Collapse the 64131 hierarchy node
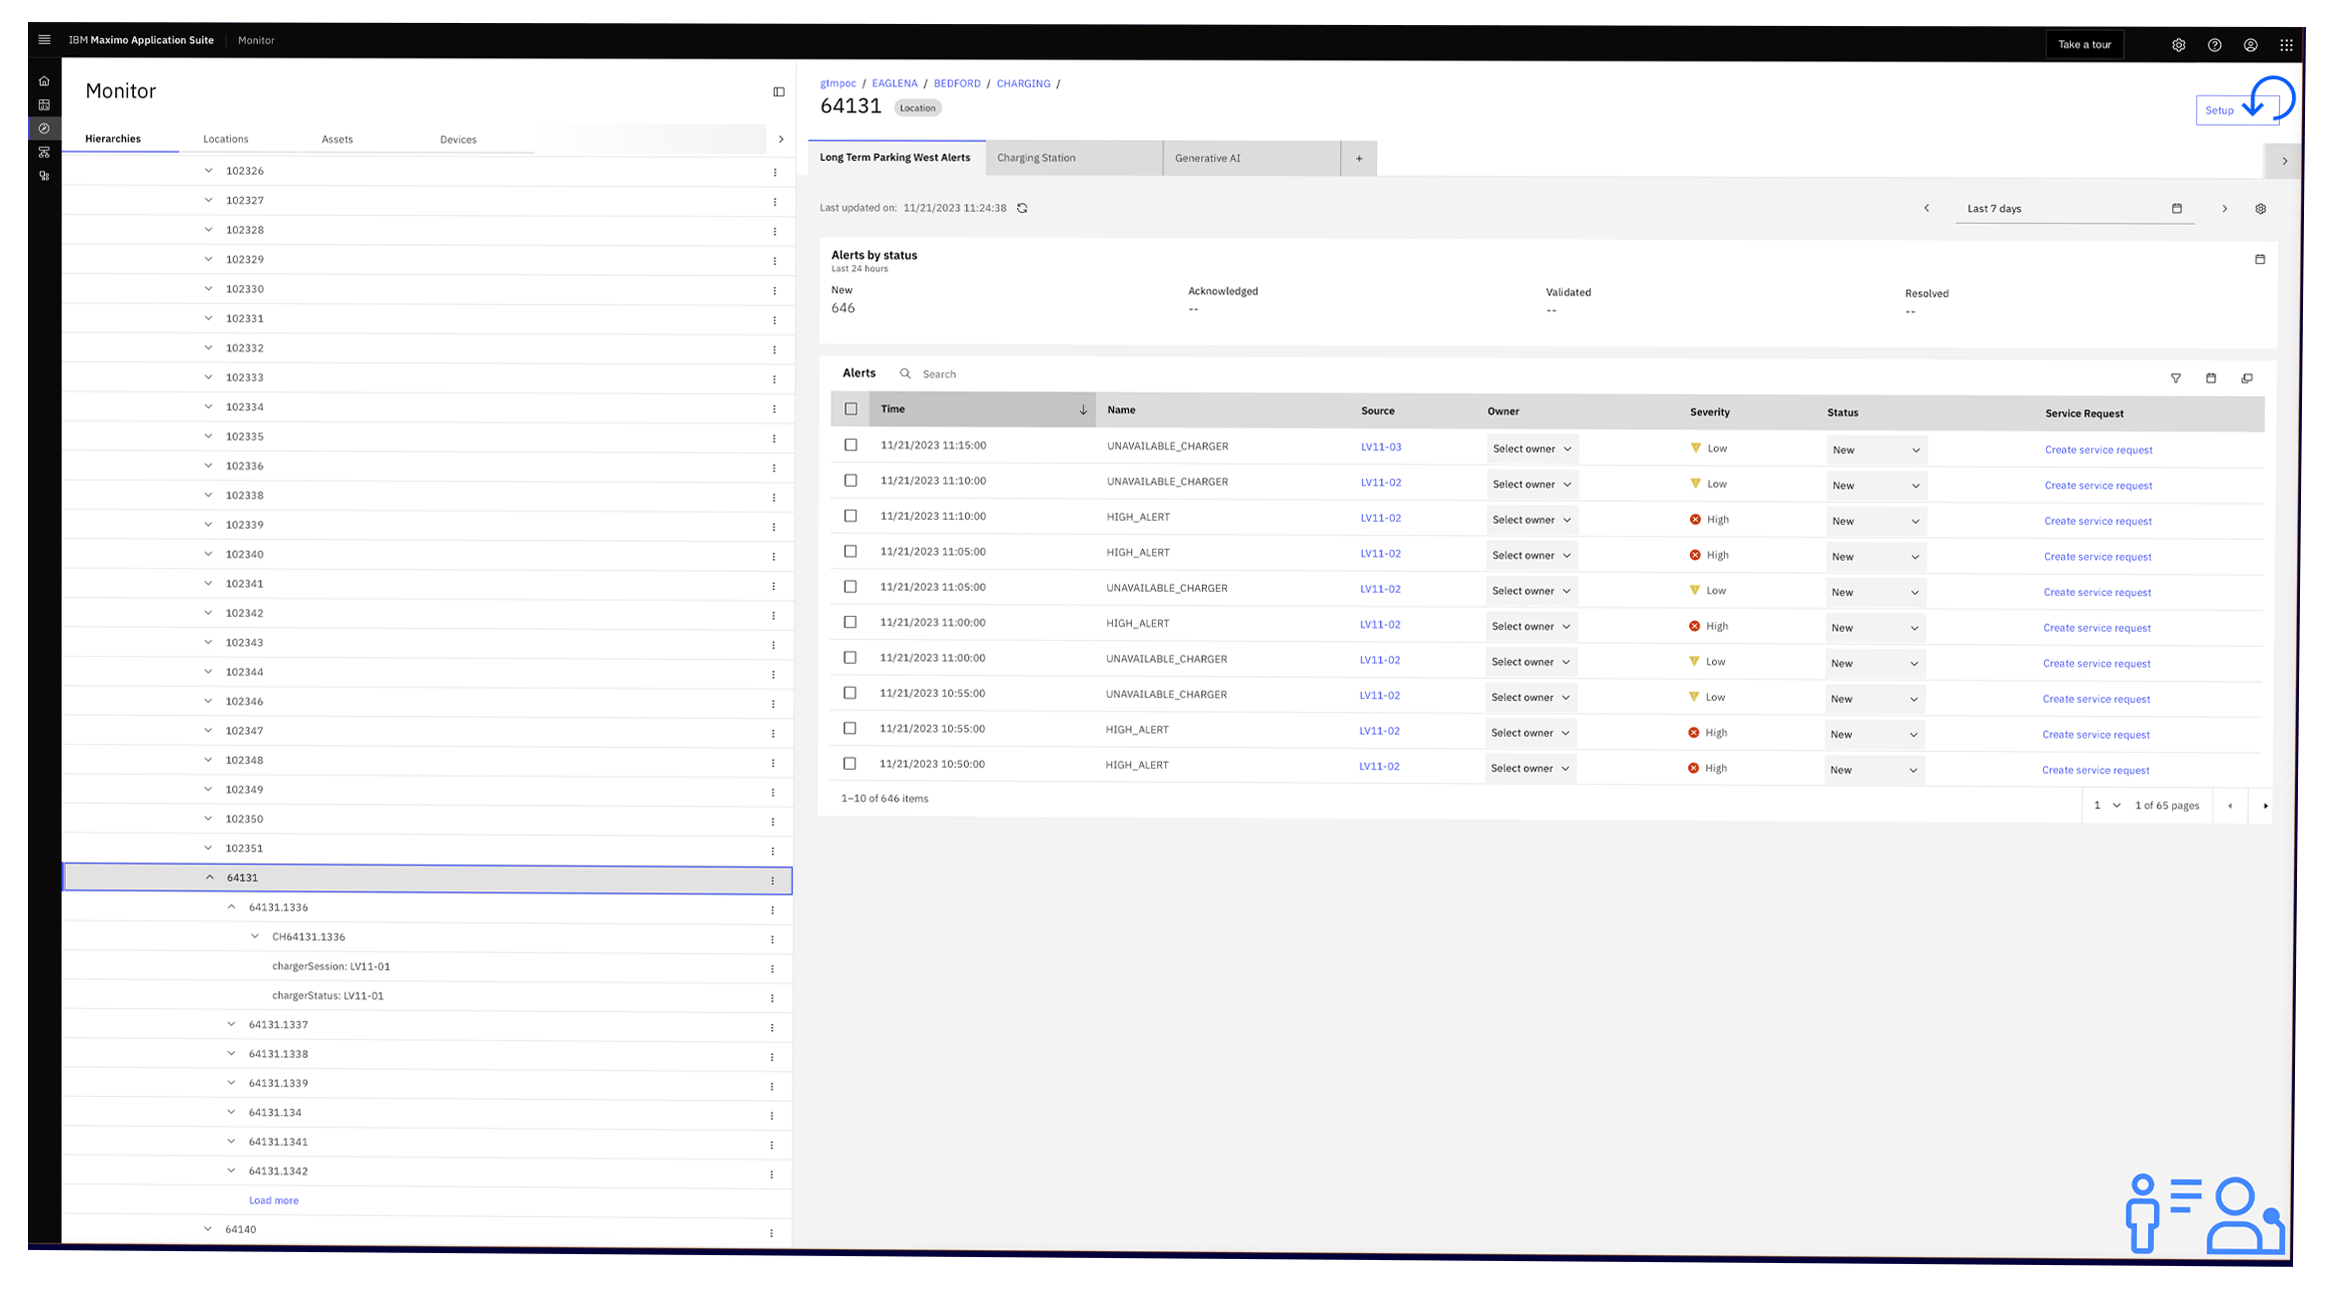 209,878
